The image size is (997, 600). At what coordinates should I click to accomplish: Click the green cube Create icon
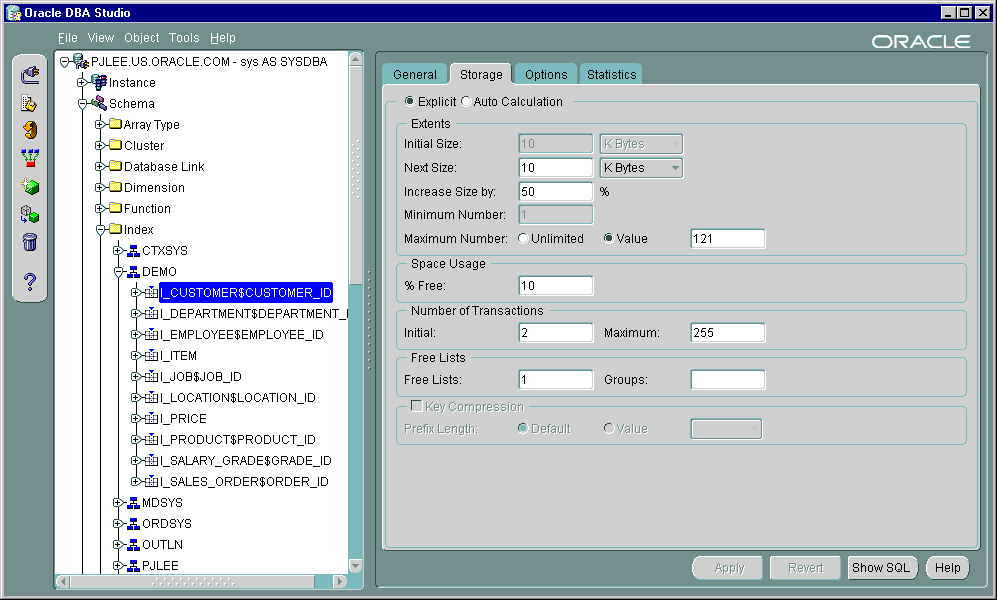tap(30, 186)
